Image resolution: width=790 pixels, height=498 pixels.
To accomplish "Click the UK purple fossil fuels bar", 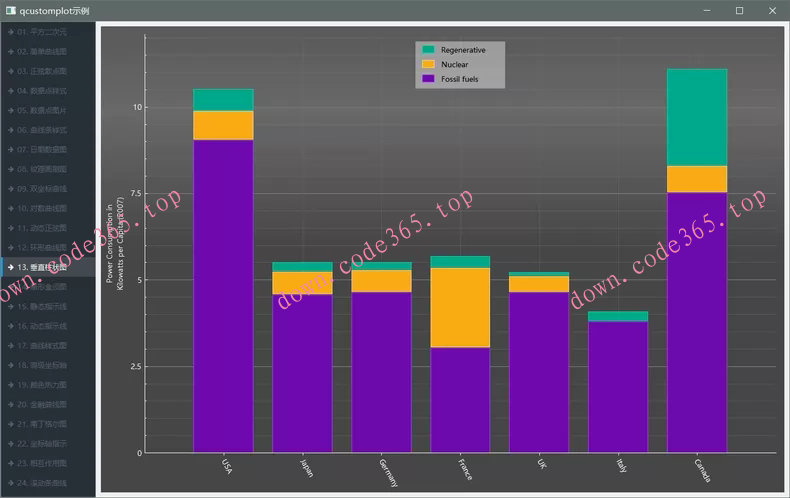I will tap(539, 372).
